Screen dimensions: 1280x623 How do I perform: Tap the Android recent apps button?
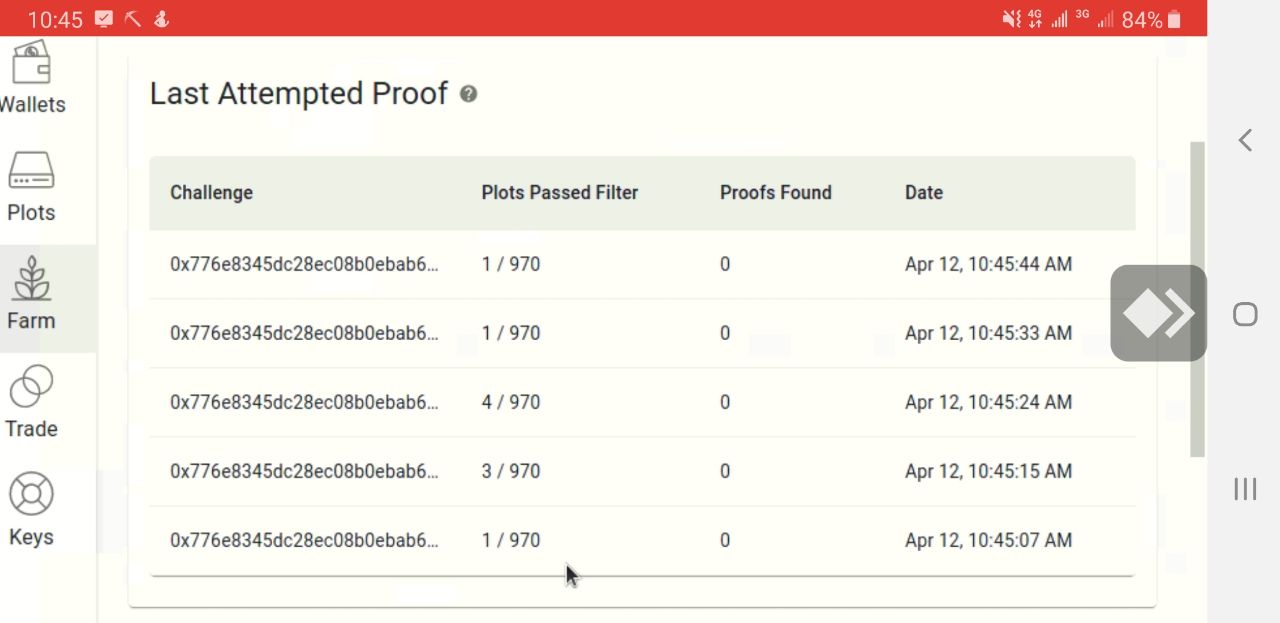click(x=1245, y=489)
